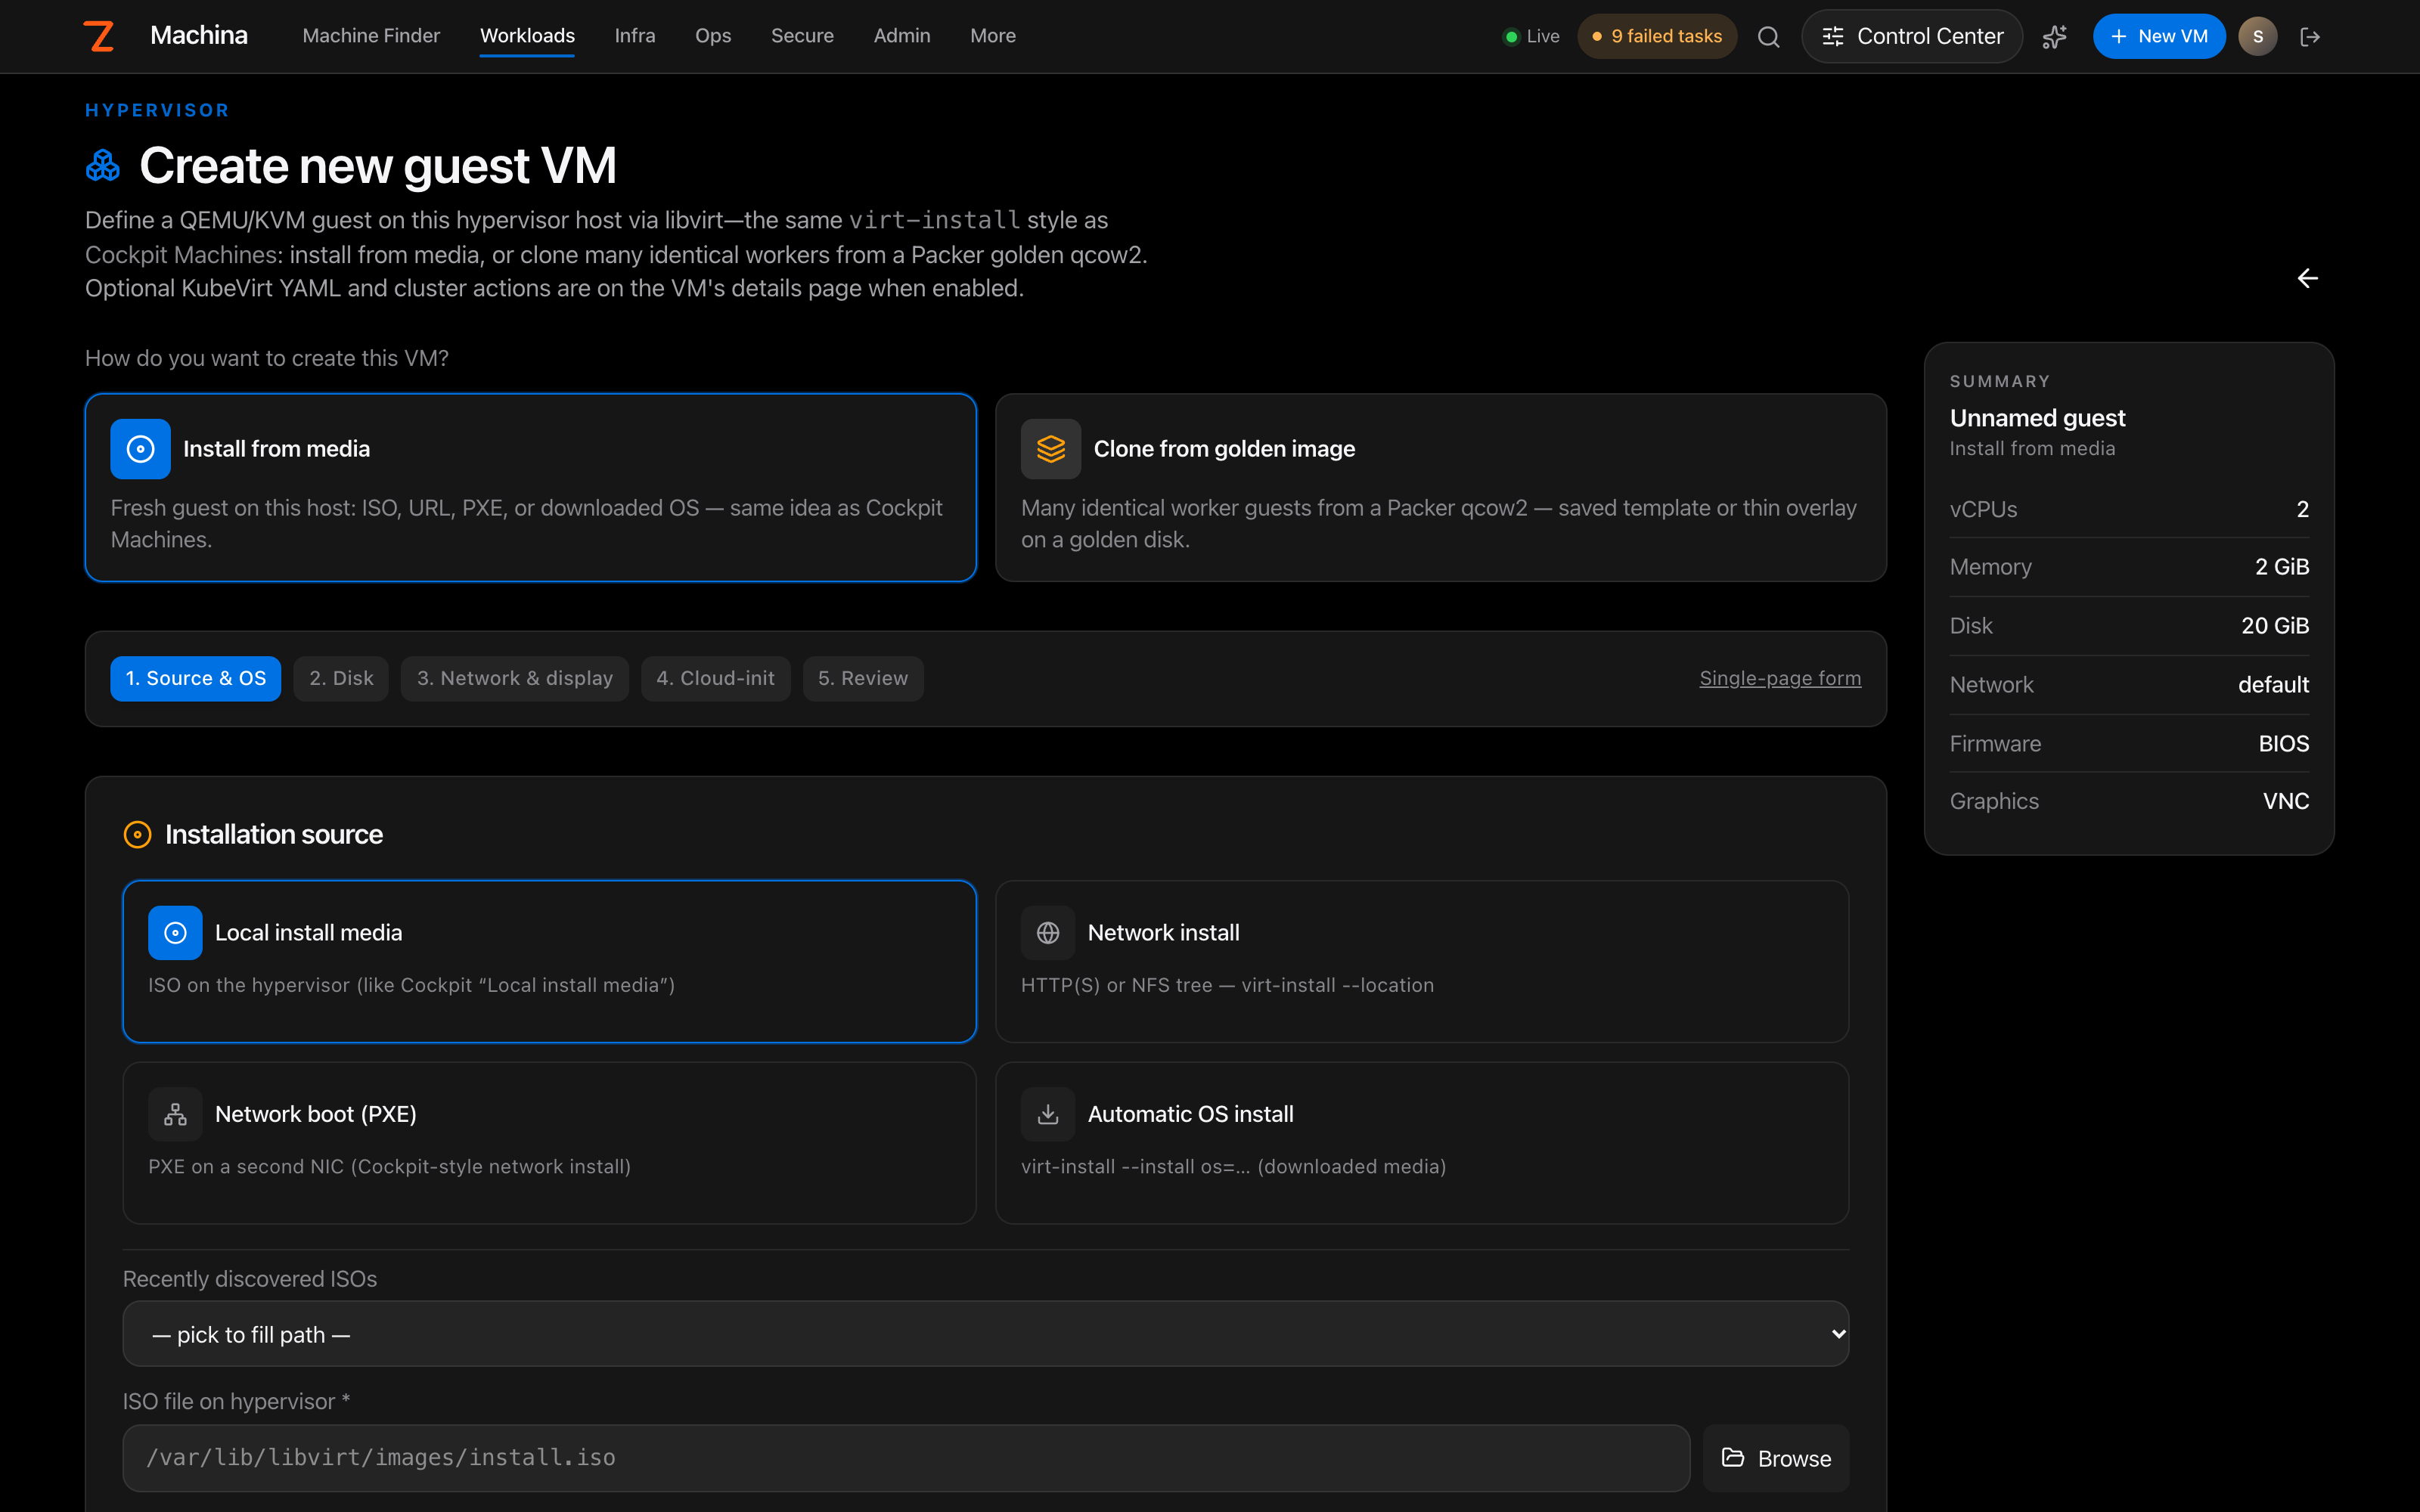Click the golden image layers icon
2420x1512 pixels.
[x=1051, y=449]
